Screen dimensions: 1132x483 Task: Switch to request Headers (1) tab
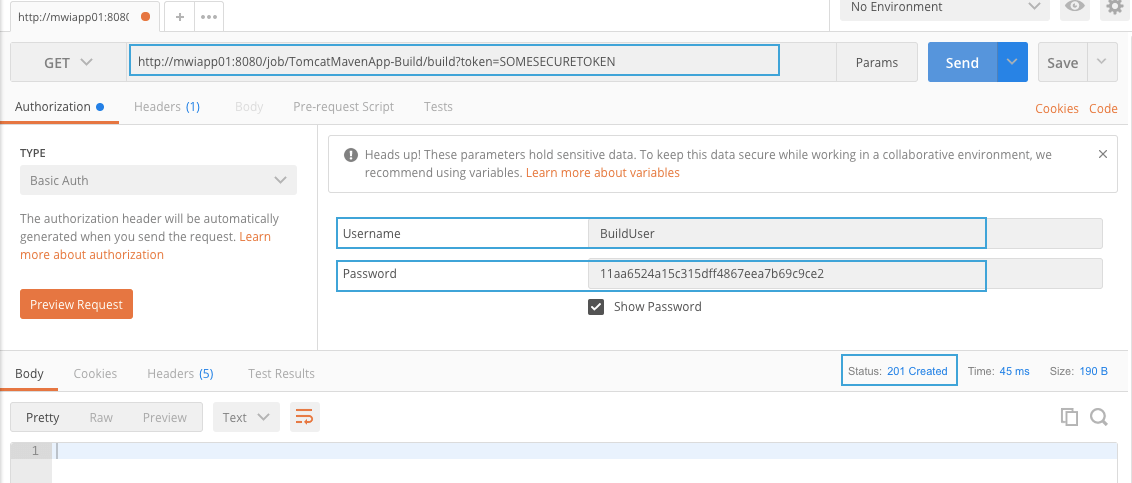coord(167,107)
